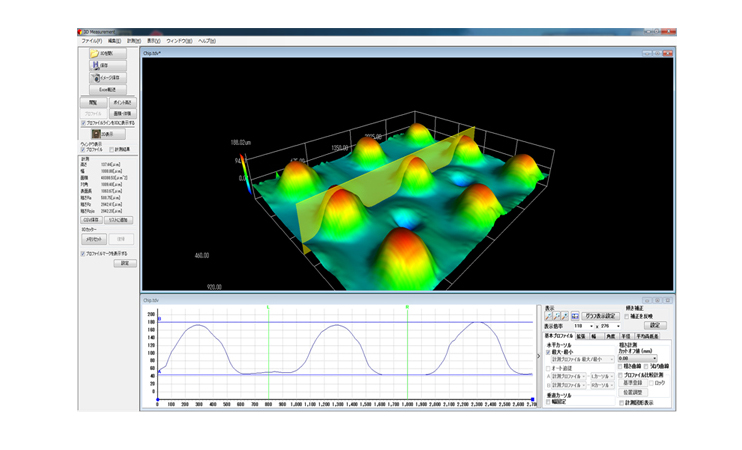Click the magnifier icon beside the blue fit icon

(x=565, y=316)
